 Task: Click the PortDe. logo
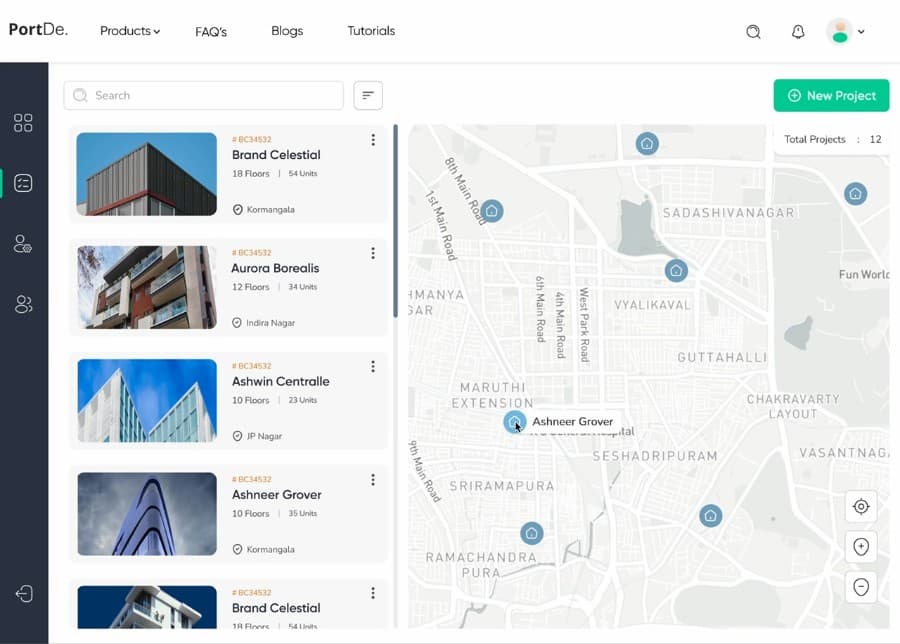38,29
